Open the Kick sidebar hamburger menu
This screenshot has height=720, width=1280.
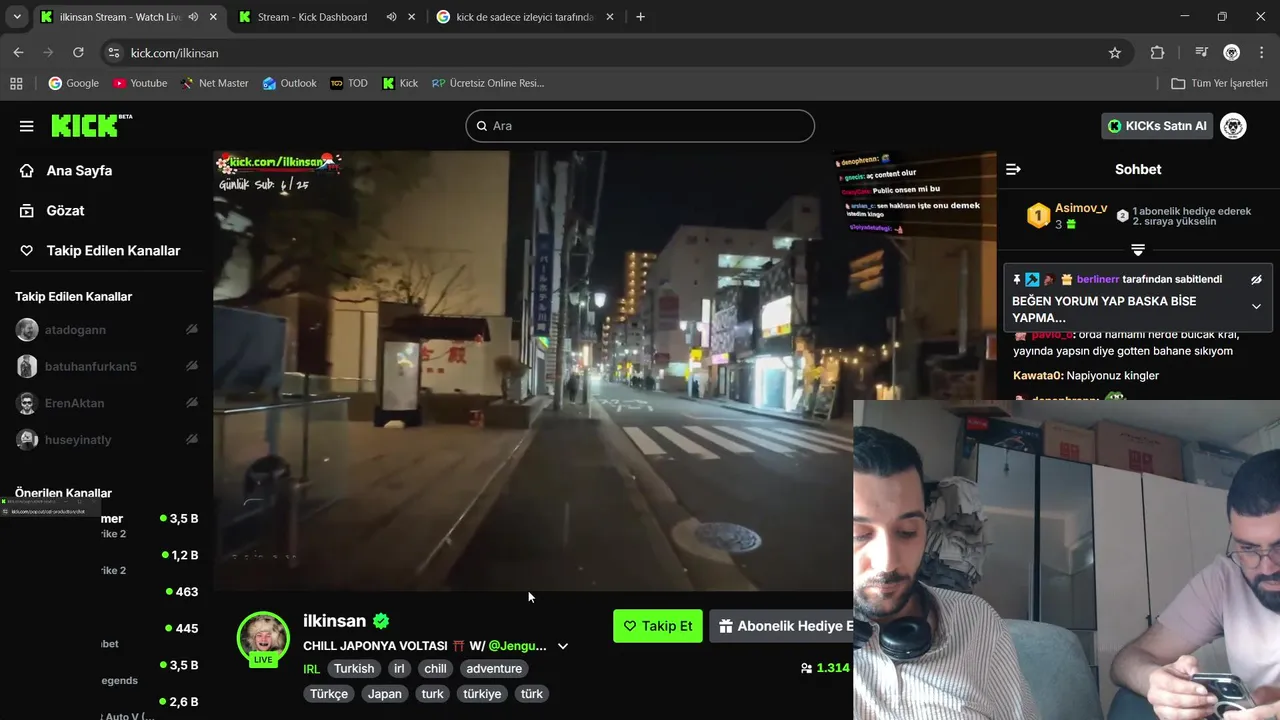click(x=27, y=126)
